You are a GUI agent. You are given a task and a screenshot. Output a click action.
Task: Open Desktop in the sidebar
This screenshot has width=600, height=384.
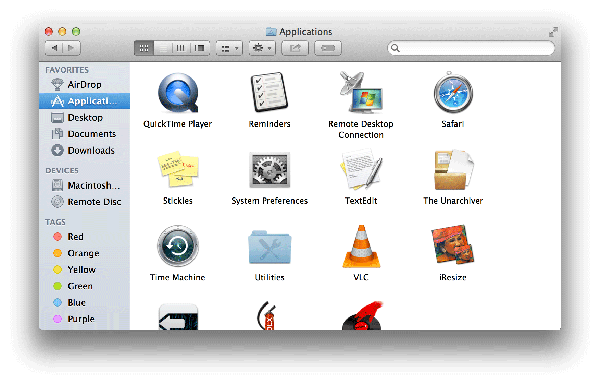[x=84, y=117]
